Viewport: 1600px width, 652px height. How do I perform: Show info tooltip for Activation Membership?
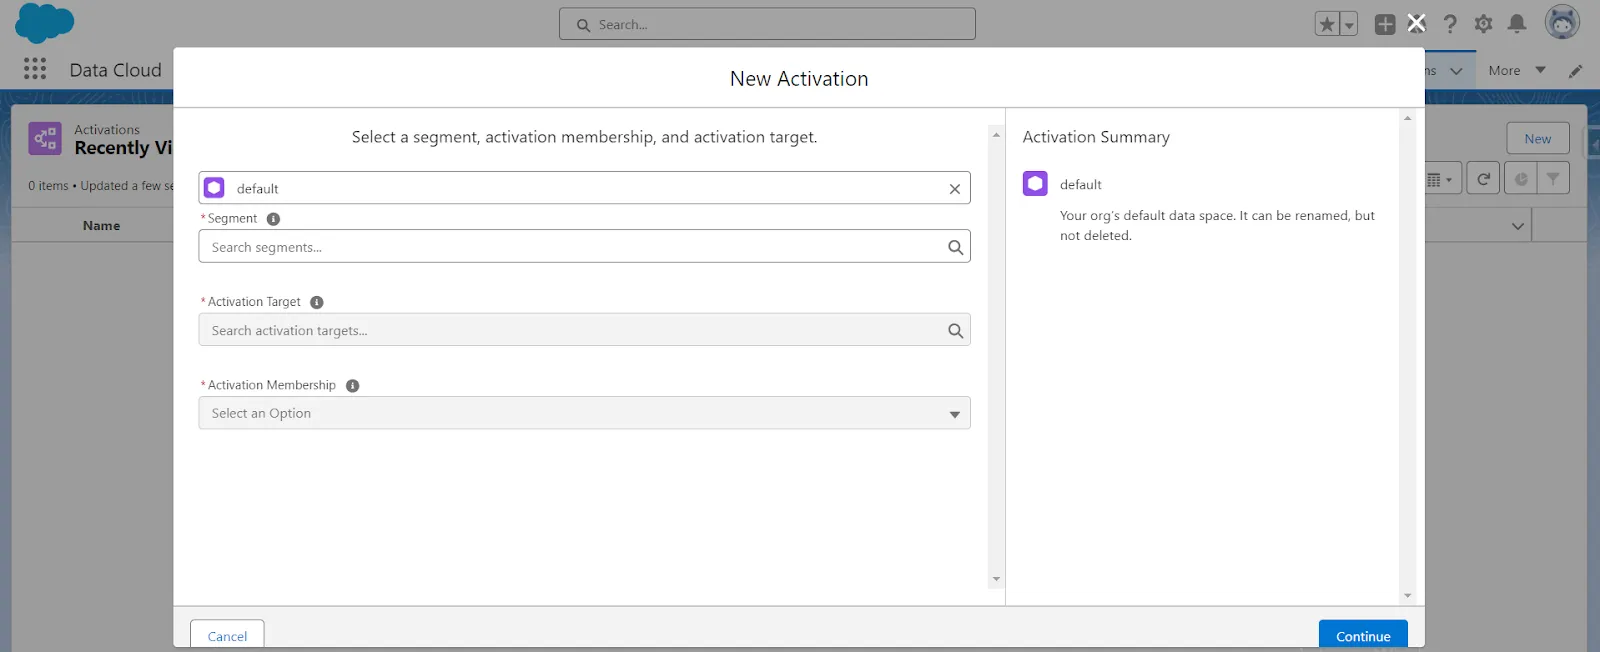352,386
